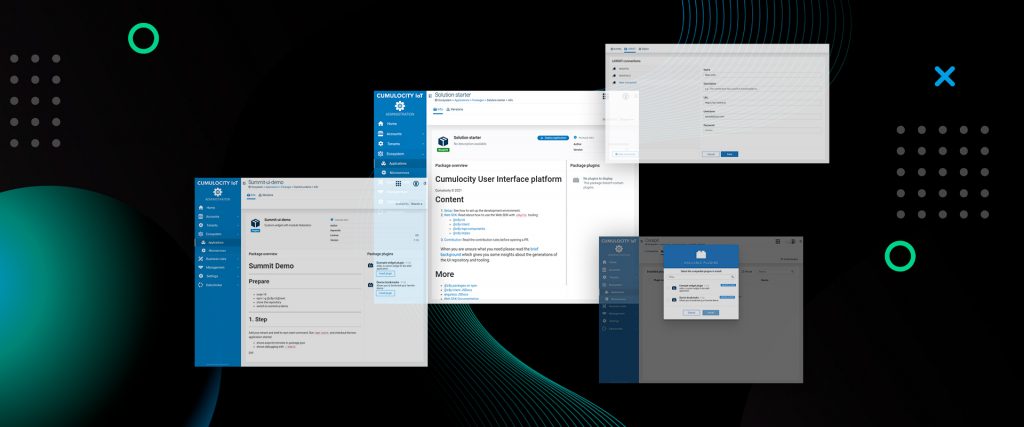Click Home icon in Summit-ui-demo sidebar
The width and height of the screenshot is (1024, 427).
tap(201, 207)
